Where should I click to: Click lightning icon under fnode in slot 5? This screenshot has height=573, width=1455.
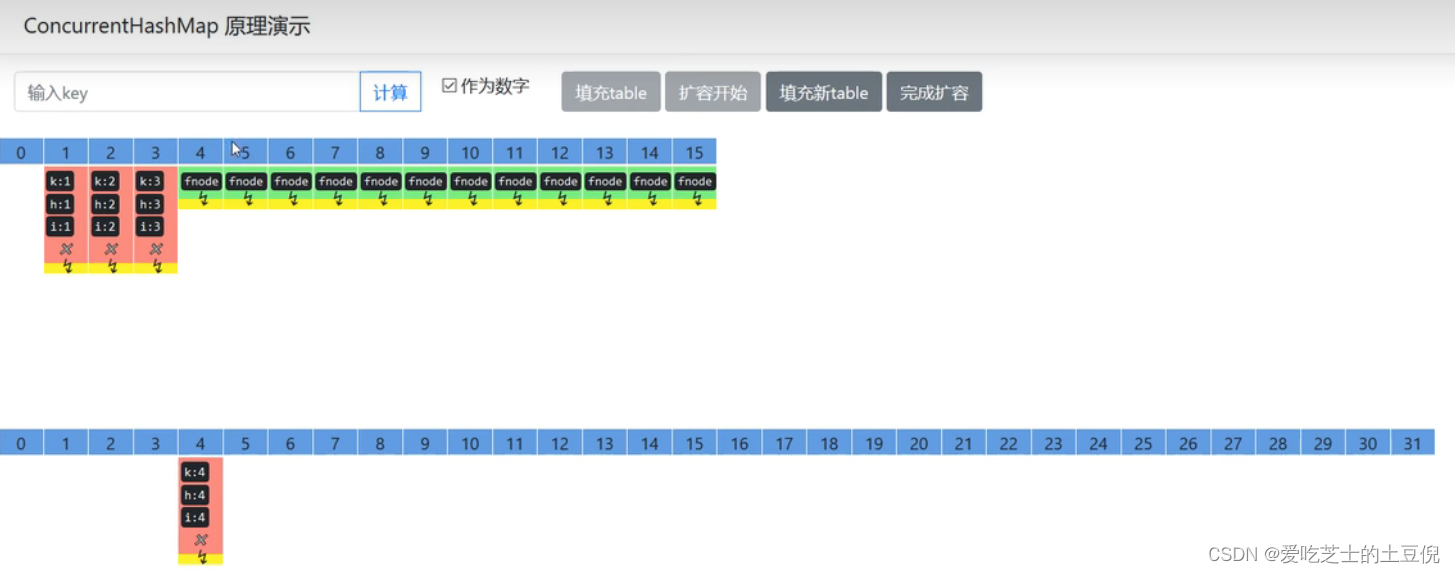pyautogui.click(x=248, y=199)
